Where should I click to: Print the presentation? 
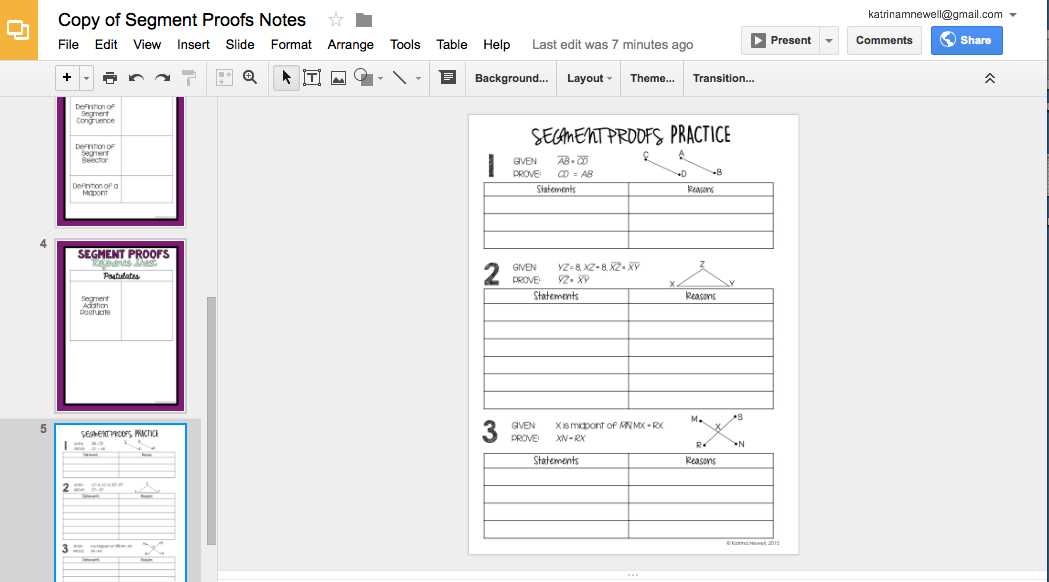tap(110, 78)
